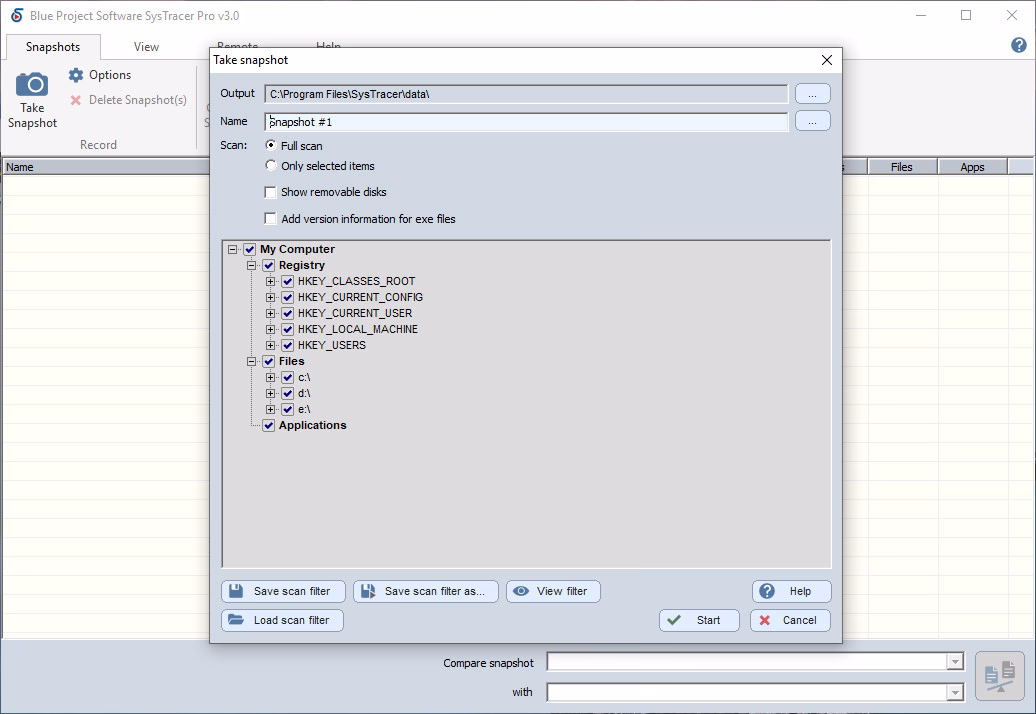This screenshot has width=1036, height=714.
Task: Enable Show removable disks checkbox
Action: tap(270, 192)
